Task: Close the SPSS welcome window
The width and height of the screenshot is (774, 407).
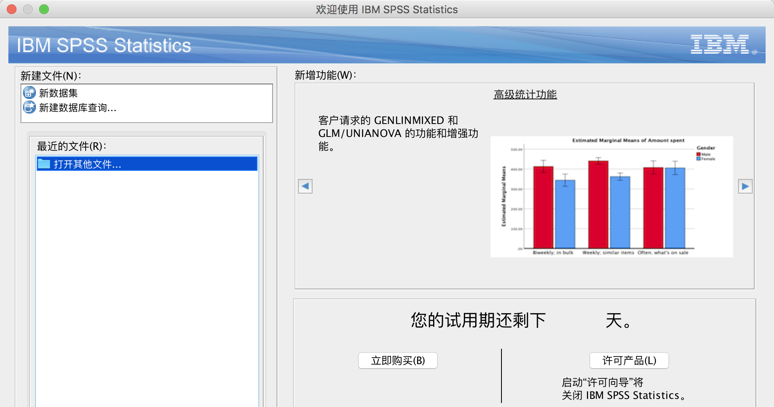Action: coord(12,9)
